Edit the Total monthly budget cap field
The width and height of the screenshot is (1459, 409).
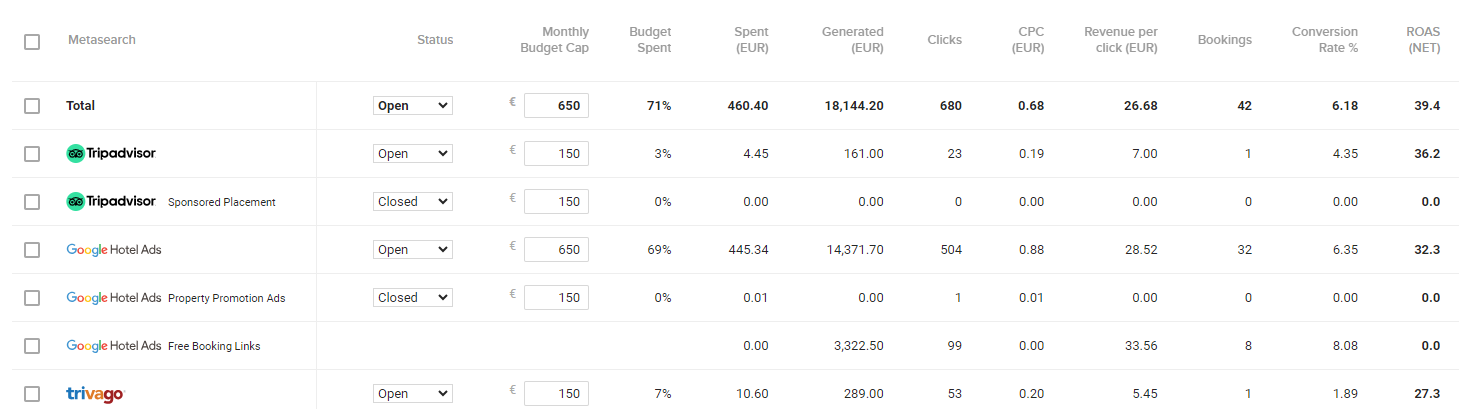[556, 106]
